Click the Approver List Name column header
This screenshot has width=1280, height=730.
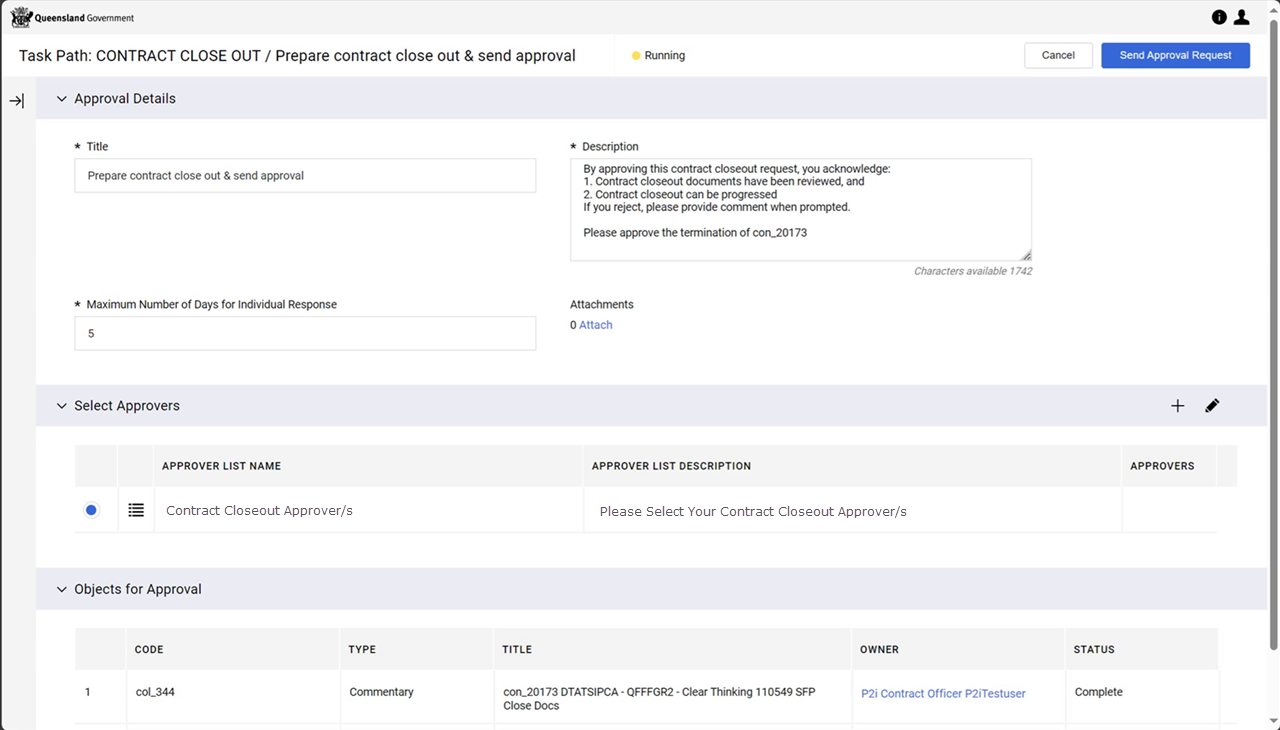tap(221, 466)
